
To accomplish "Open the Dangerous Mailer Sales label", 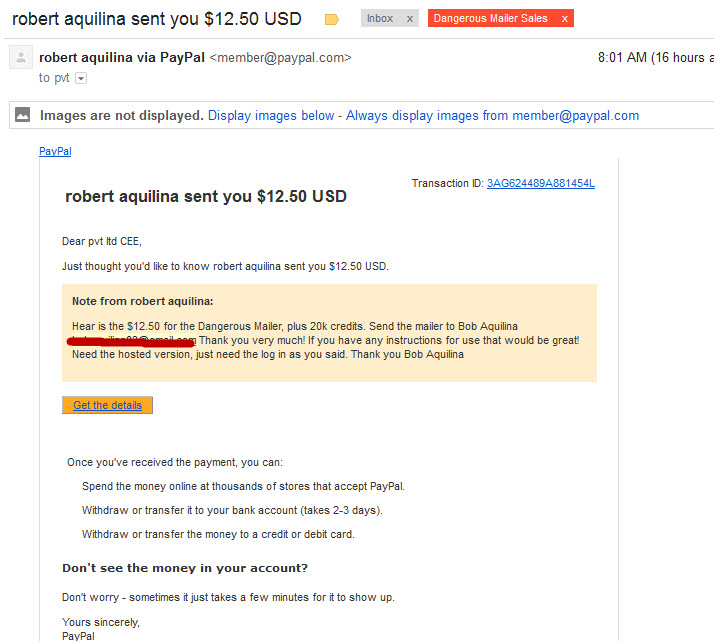I will click(490, 18).
